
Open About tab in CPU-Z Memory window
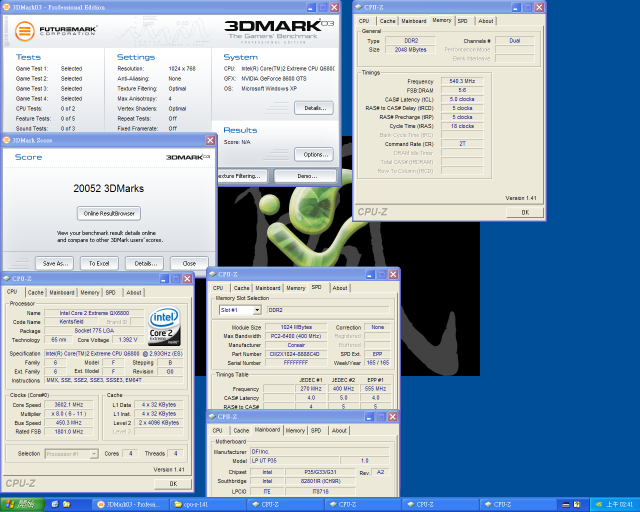point(486,21)
